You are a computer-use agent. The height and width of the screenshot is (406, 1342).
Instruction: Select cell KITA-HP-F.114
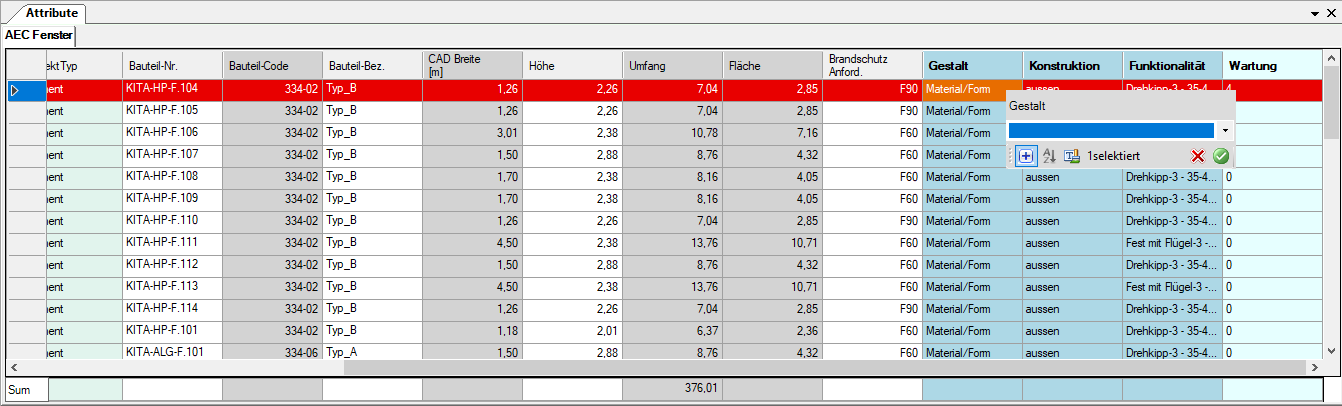(x=172, y=309)
